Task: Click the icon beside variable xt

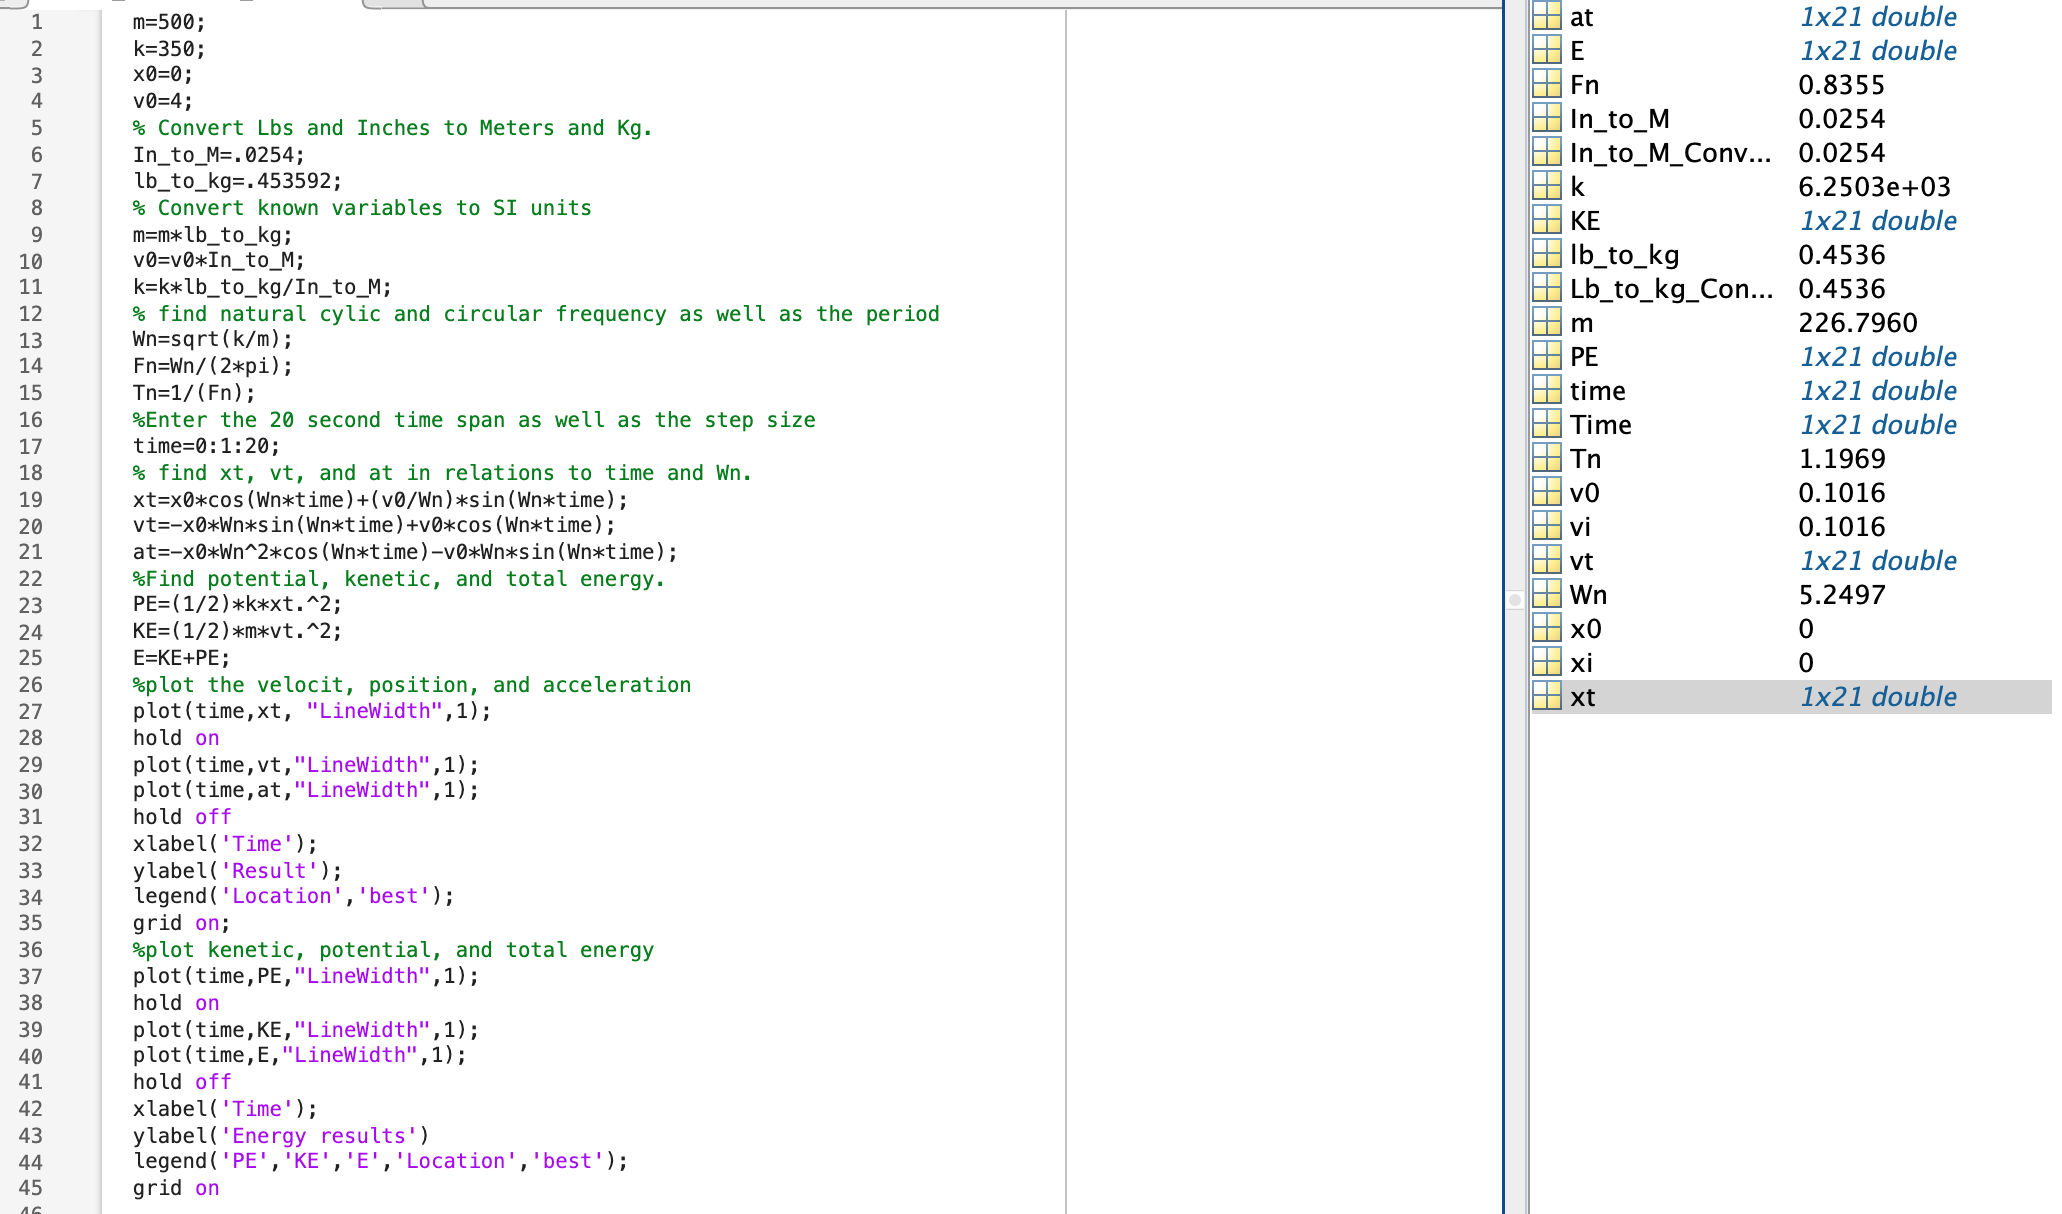Action: pyautogui.click(x=1547, y=697)
